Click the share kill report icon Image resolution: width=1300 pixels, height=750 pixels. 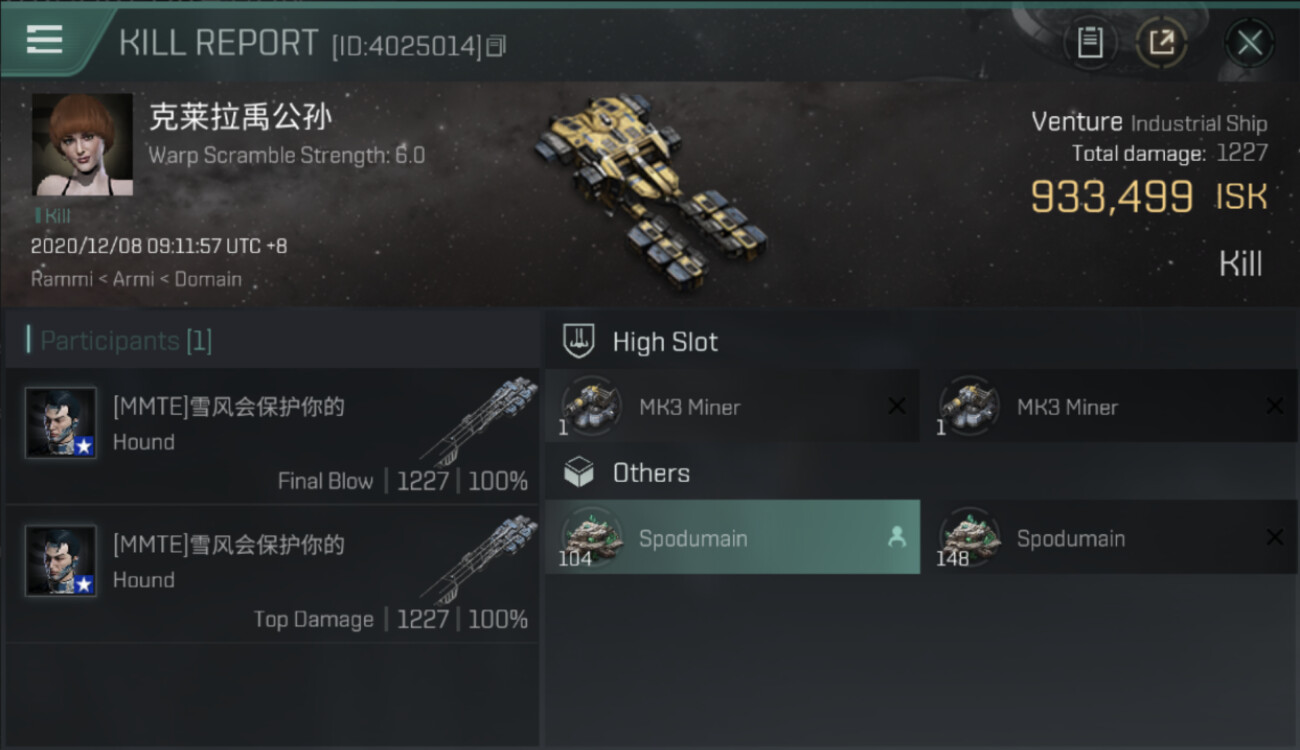(1161, 42)
